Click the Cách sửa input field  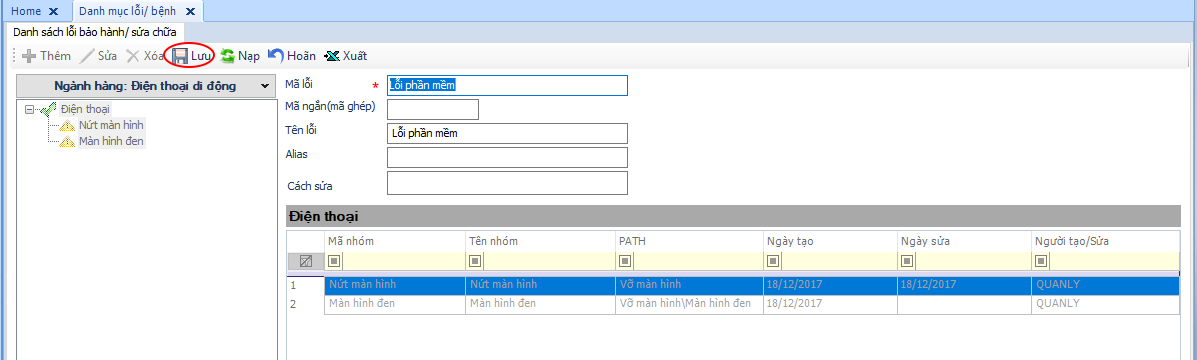click(x=507, y=183)
